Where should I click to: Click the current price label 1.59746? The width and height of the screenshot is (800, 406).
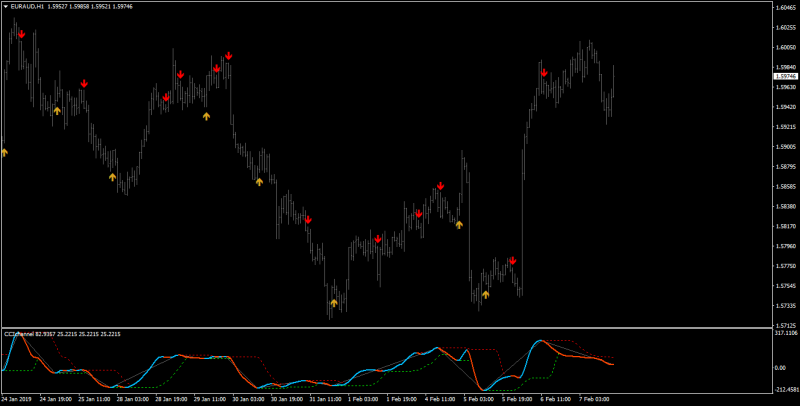(785, 77)
